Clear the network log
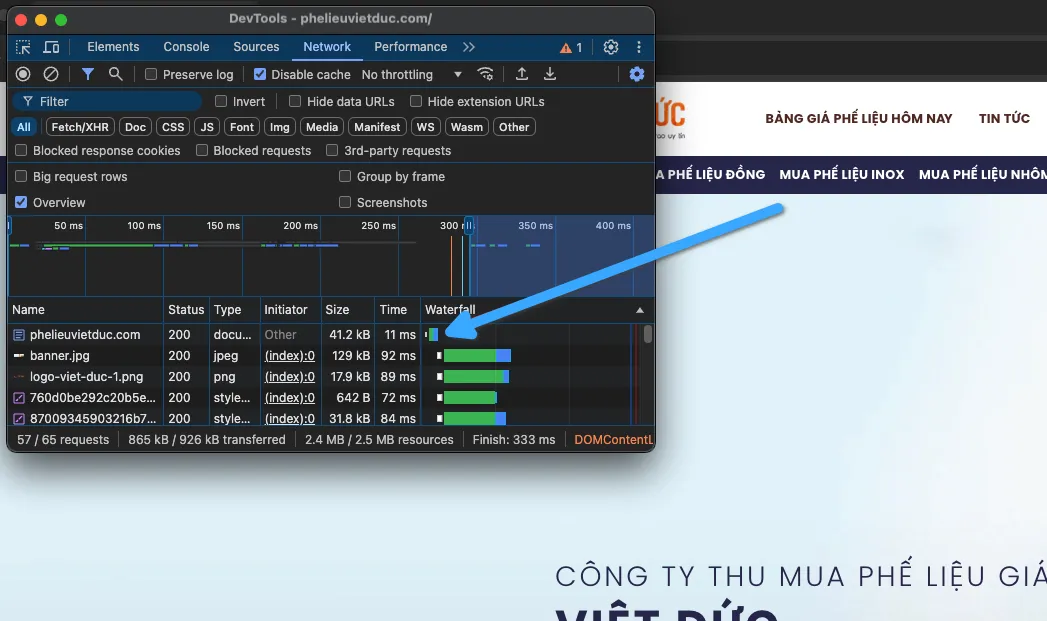Image resolution: width=1047 pixels, height=621 pixels. point(51,74)
